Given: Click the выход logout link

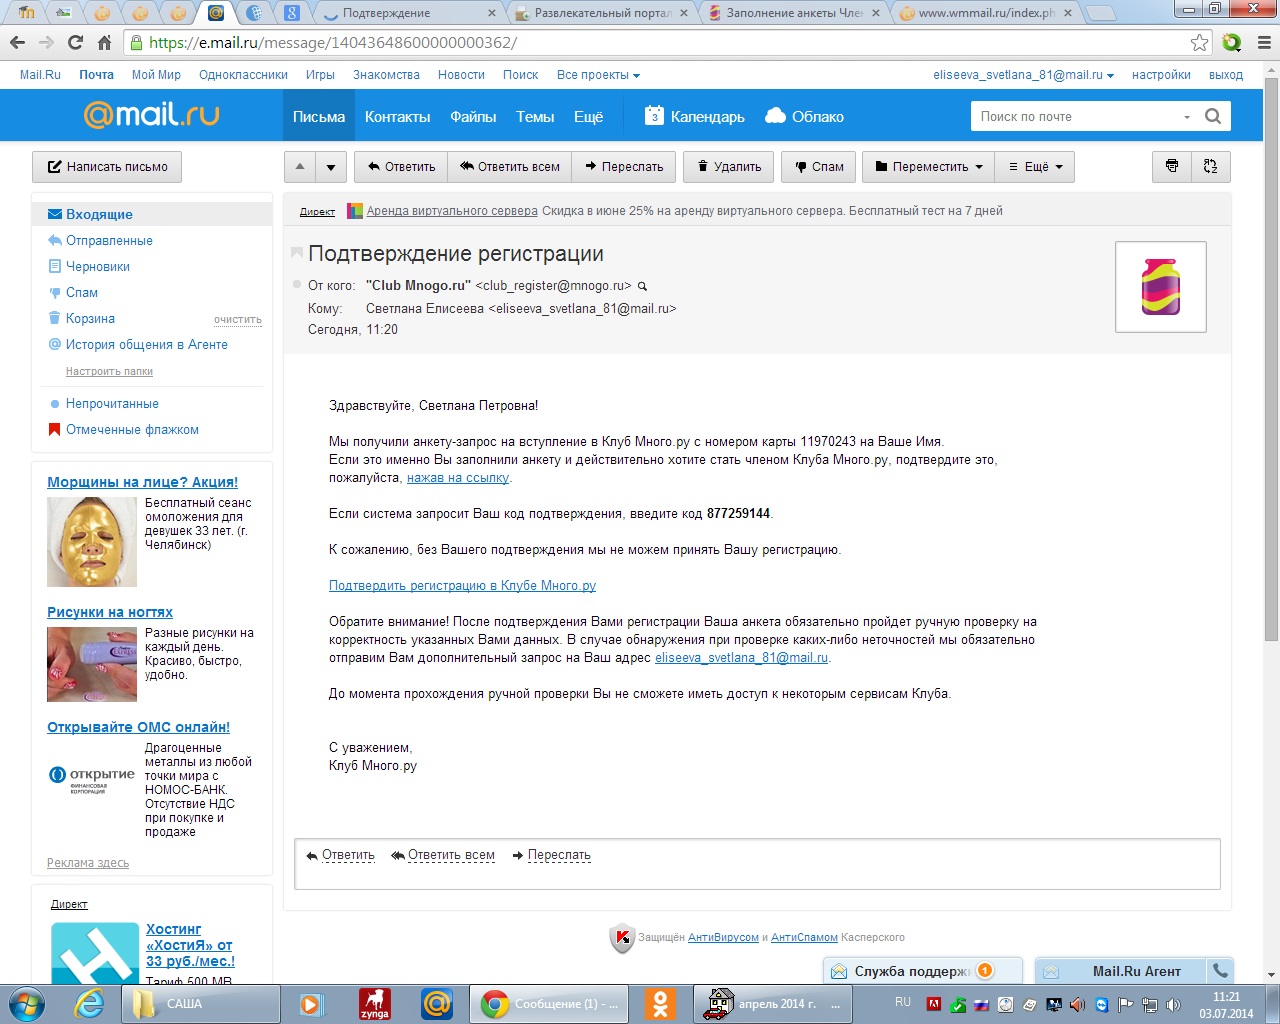Looking at the screenshot, I should (1226, 75).
